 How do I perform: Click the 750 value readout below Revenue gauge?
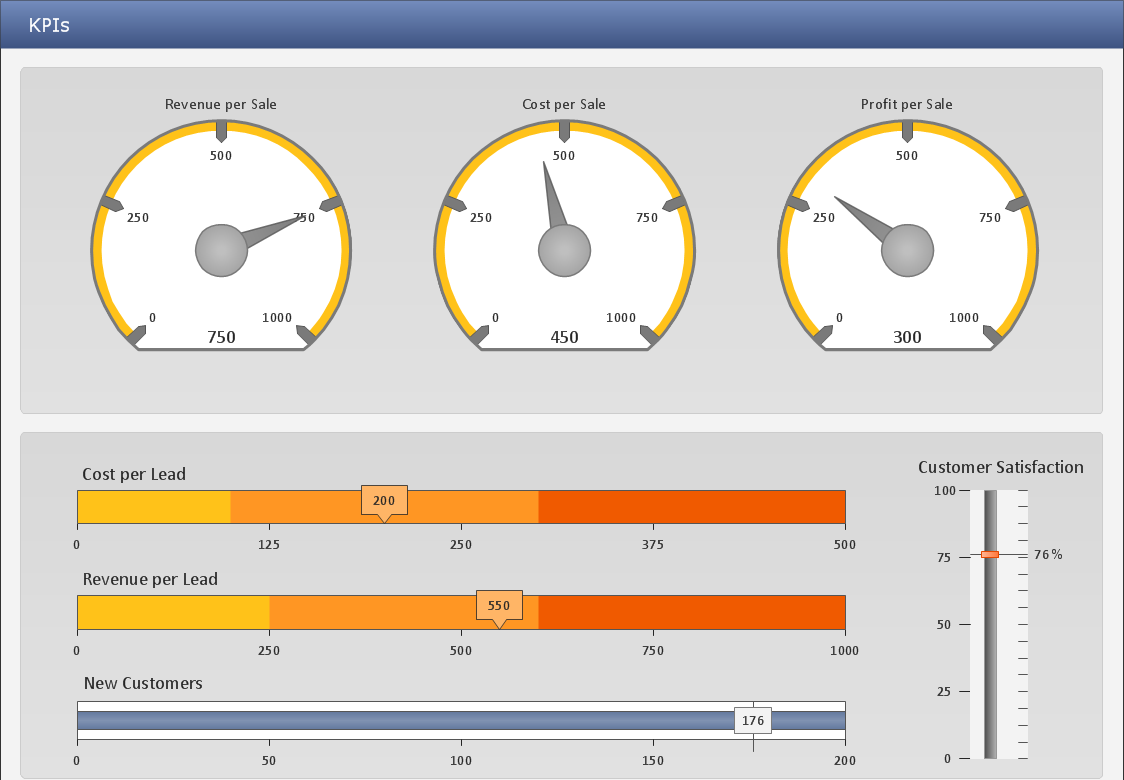coord(222,337)
